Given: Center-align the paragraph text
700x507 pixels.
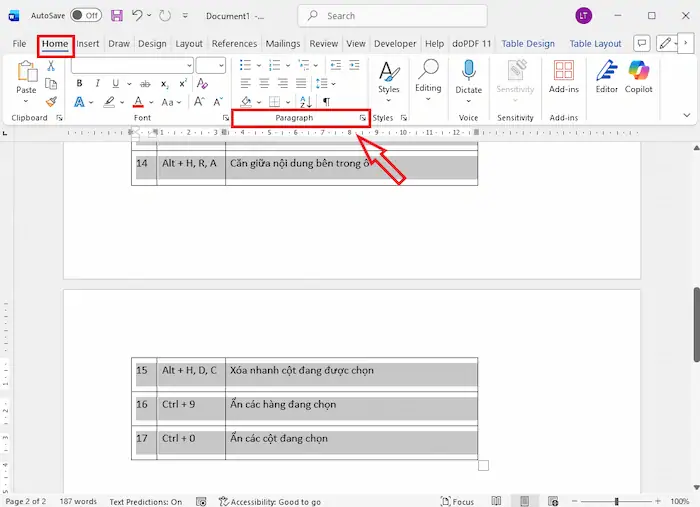Looking at the screenshot, I should tap(264, 84).
